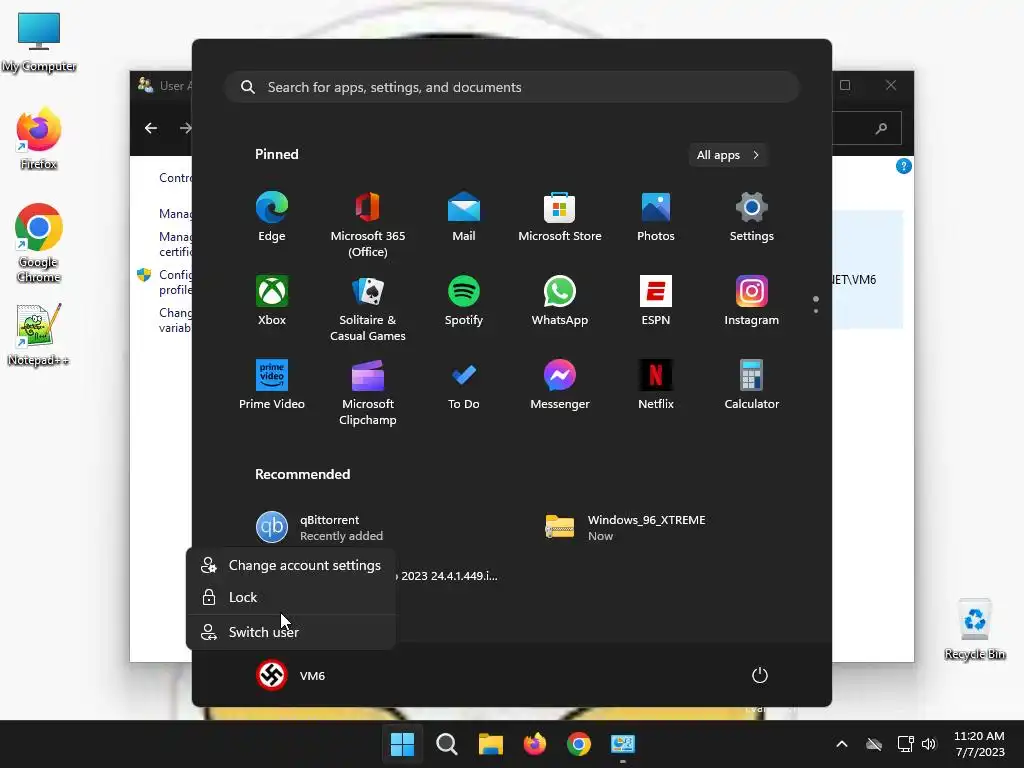The height and width of the screenshot is (768, 1024).
Task: Launch the Netflix app
Action: [x=656, y=385]
